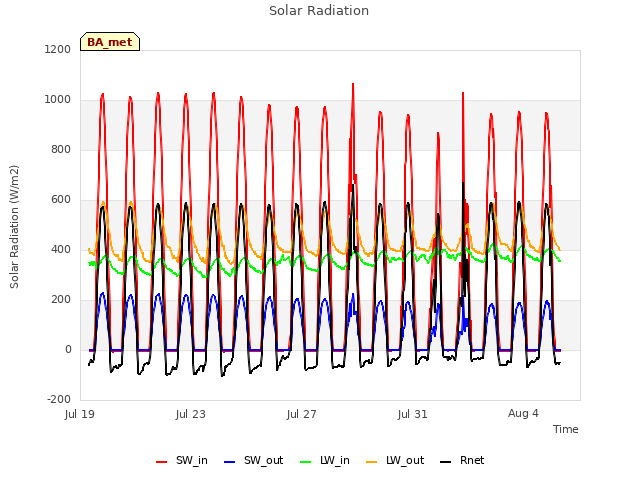This screenshot has height=480, width=640.
Task: Click the Jul 31 x-axis tick label
Action: [x=413, y=414]
